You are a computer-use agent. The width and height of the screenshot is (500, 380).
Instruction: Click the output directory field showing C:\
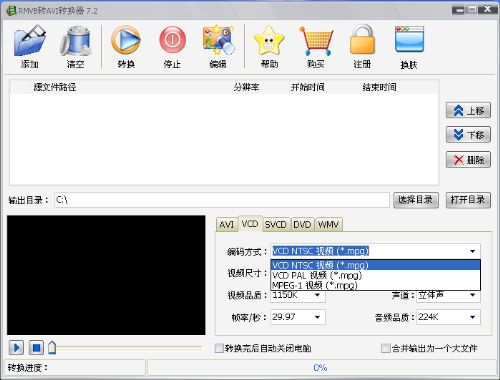222,200
